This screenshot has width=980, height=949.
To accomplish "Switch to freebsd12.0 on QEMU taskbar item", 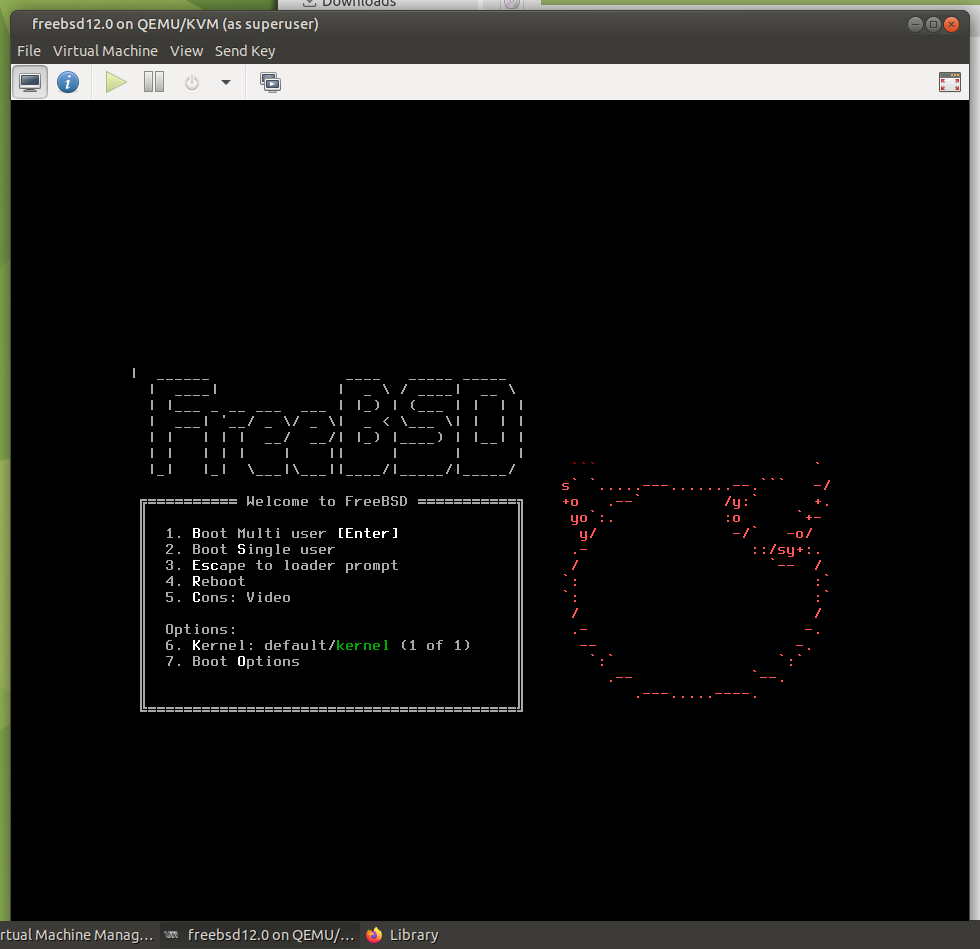I will (x=260, y=935).
